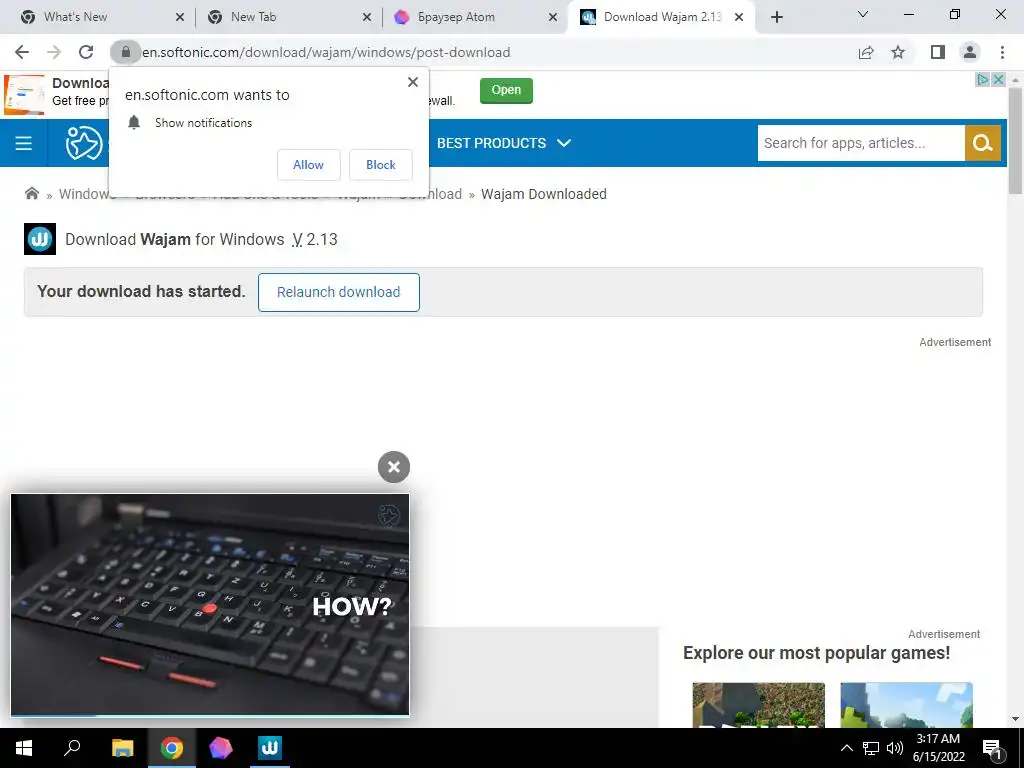This screenshot has height=768, width=1024.
Task: Close the Браузер Atom tab
Action: pos(553,18)
